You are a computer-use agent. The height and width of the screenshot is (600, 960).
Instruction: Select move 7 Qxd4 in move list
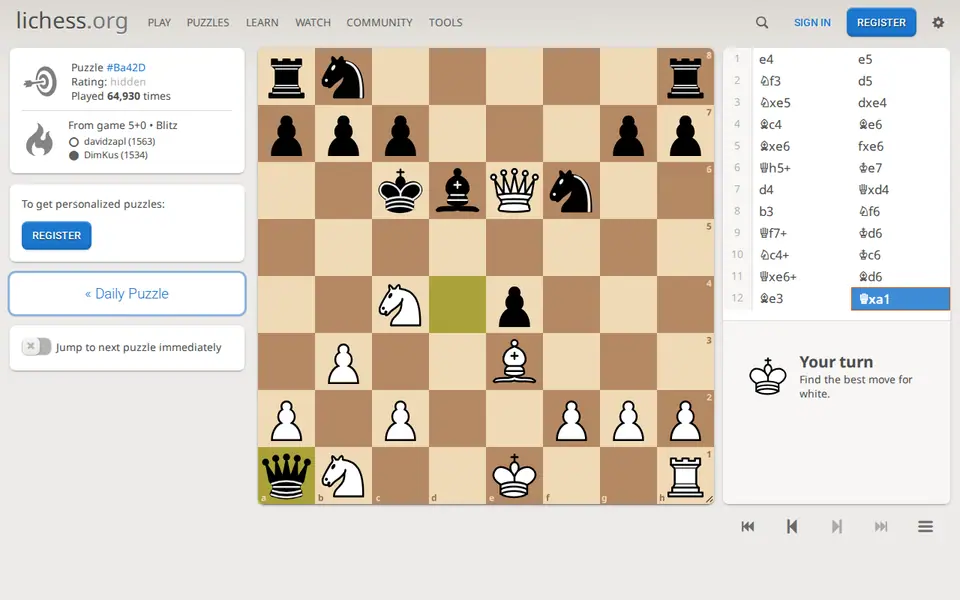pyautogui.click(x=900, y=190)
